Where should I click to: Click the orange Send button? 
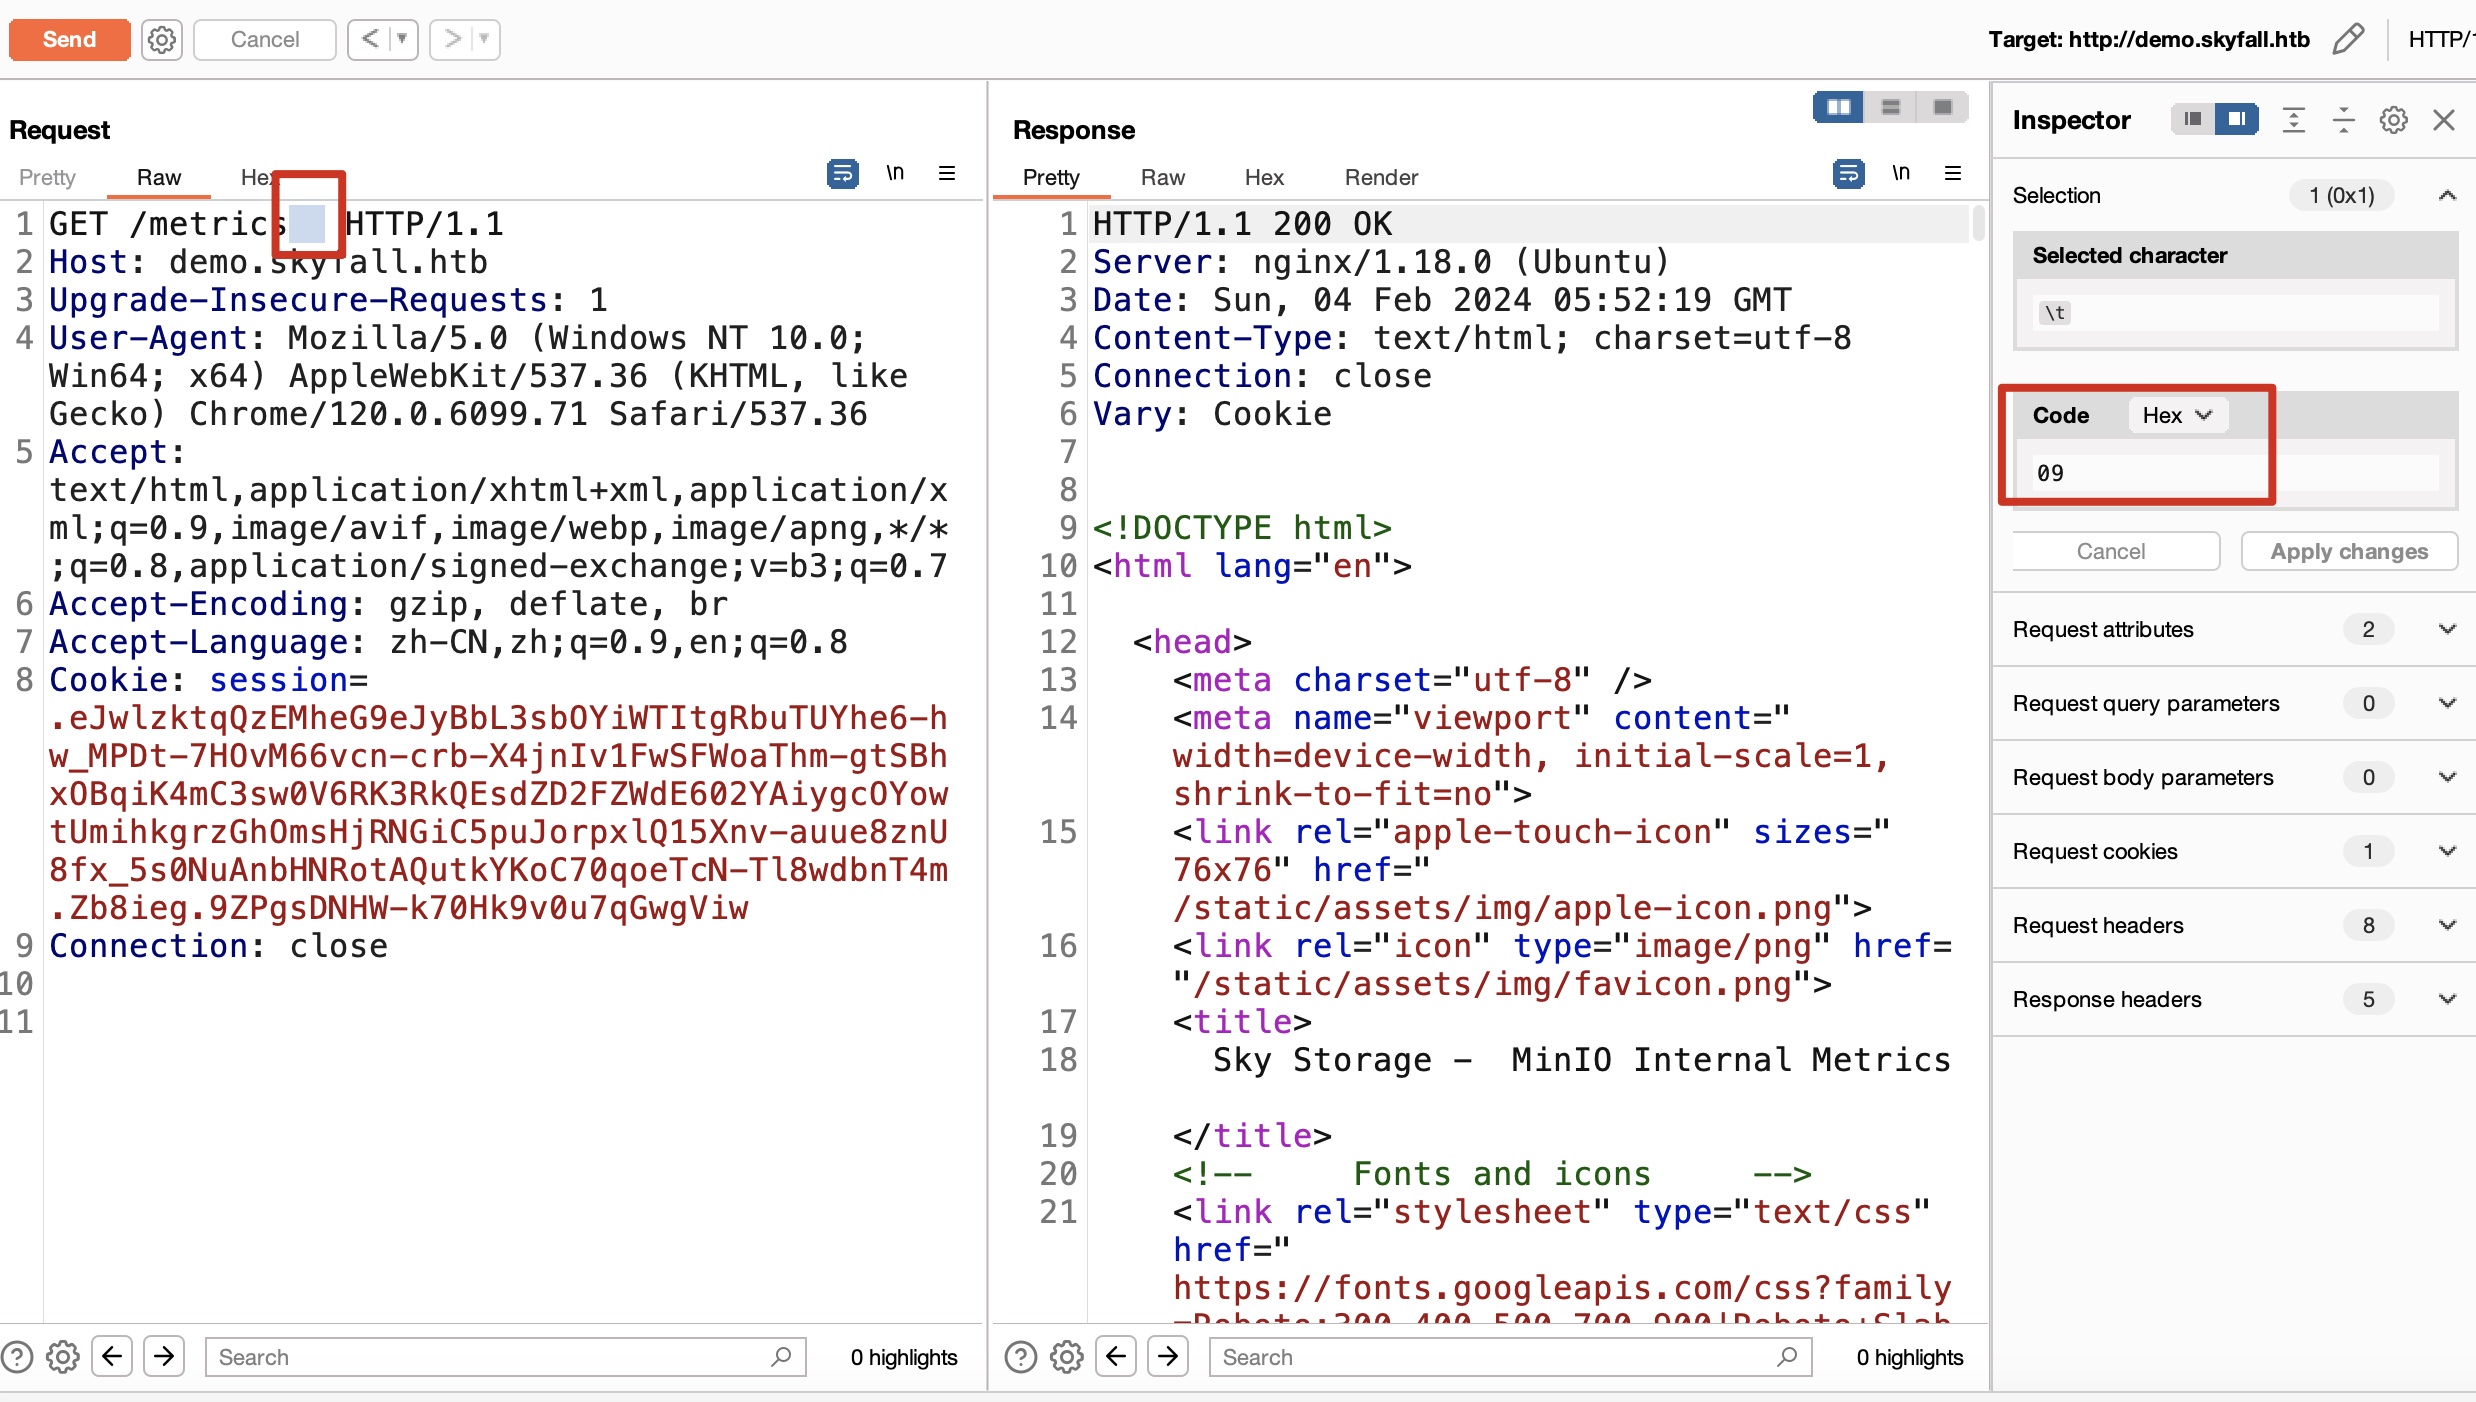click(x=69, y=39)
